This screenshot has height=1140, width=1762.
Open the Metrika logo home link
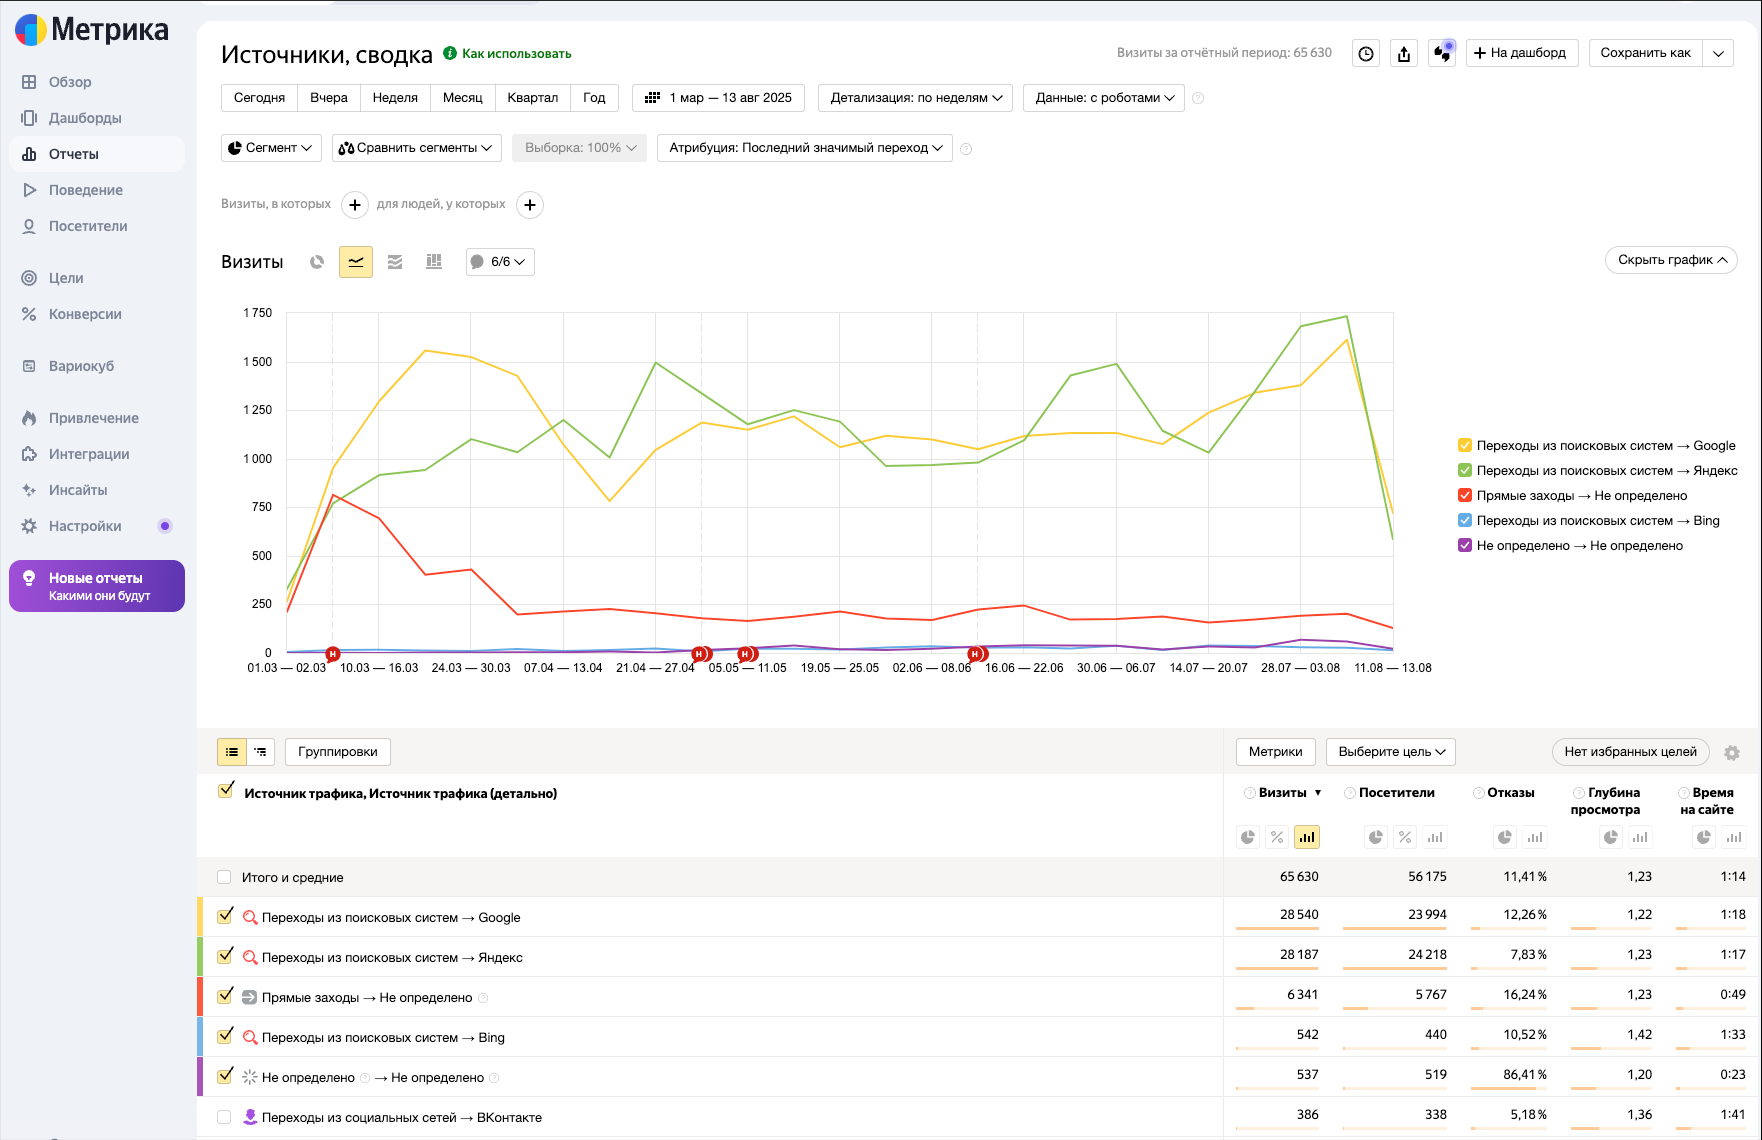tap(92, 30)
